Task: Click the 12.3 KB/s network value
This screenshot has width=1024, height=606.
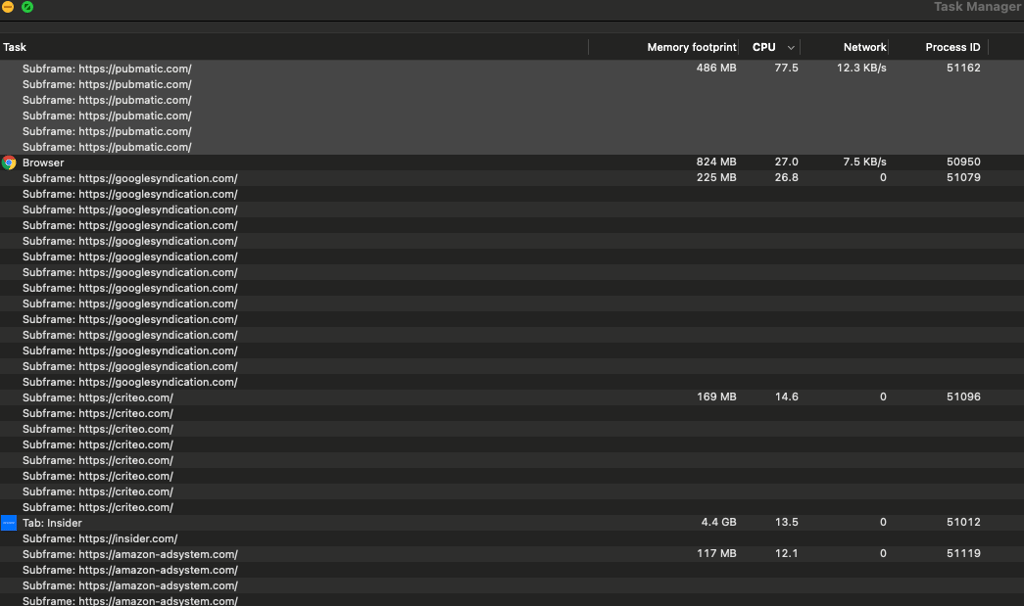Action: [861, 68]
